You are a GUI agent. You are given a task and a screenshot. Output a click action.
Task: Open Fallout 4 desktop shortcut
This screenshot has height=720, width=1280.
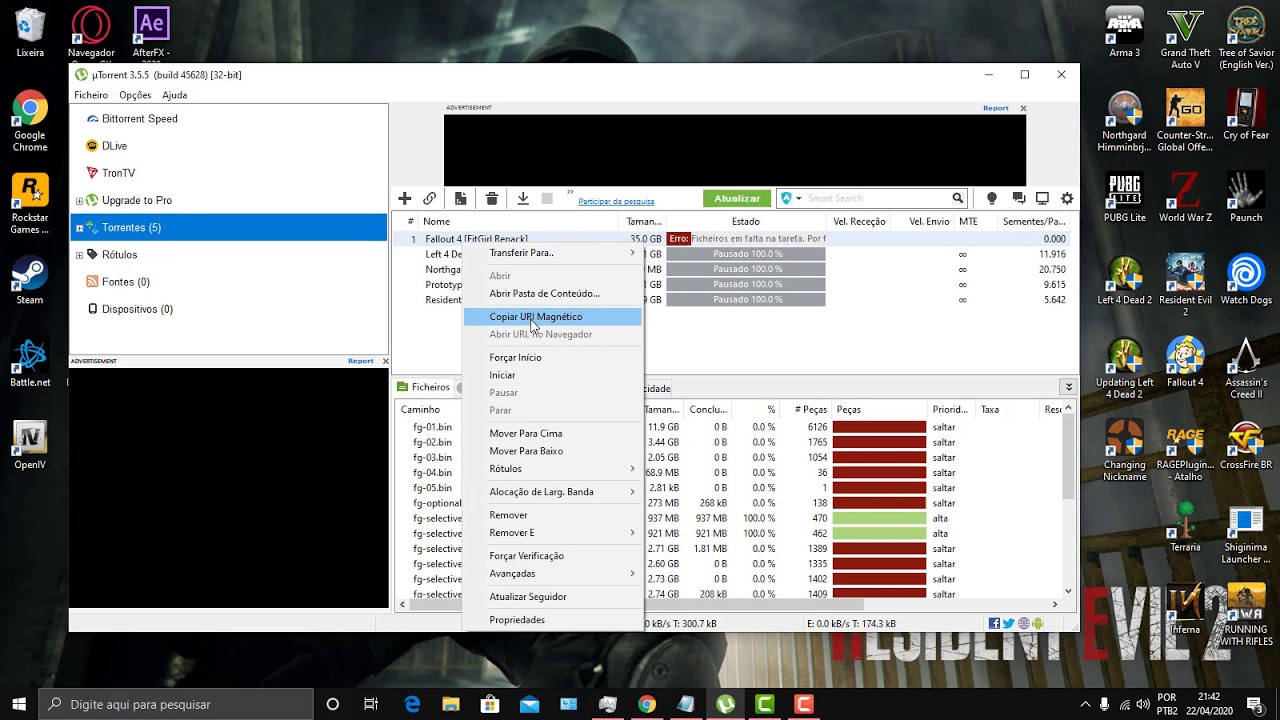click(1185, 364)
